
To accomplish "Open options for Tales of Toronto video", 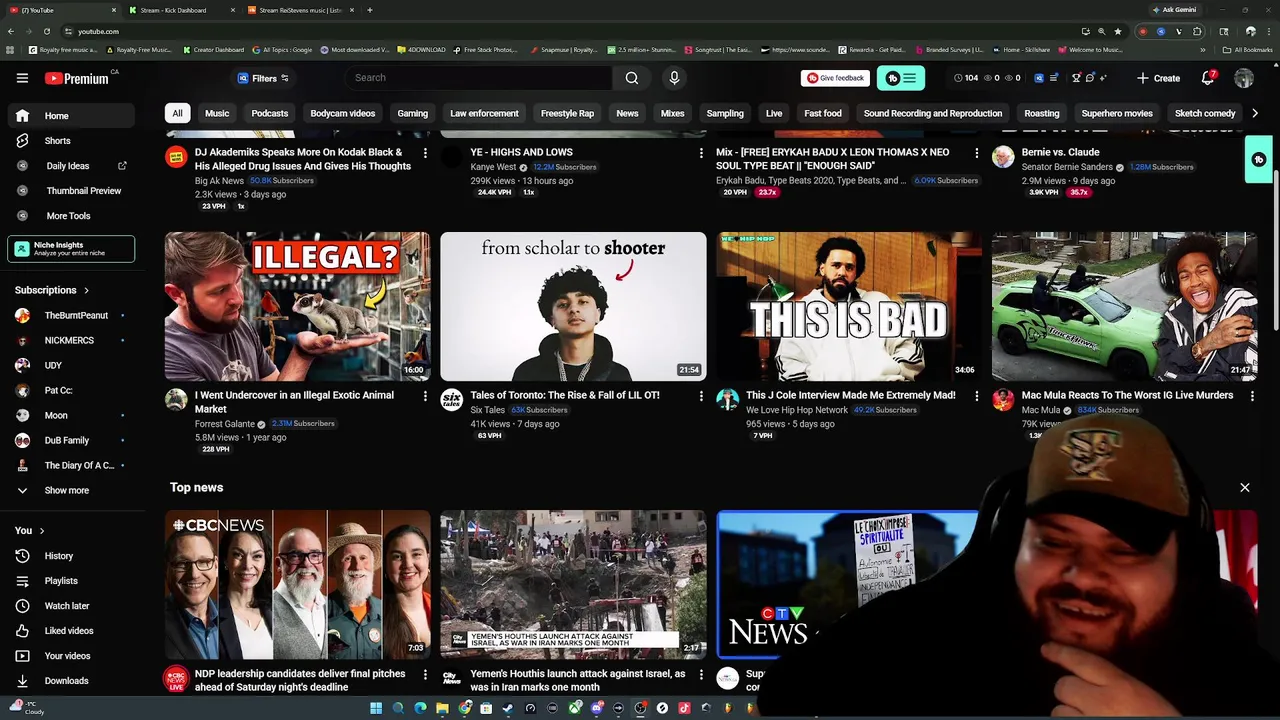I will pyautogui.click(x=701, y=396).
